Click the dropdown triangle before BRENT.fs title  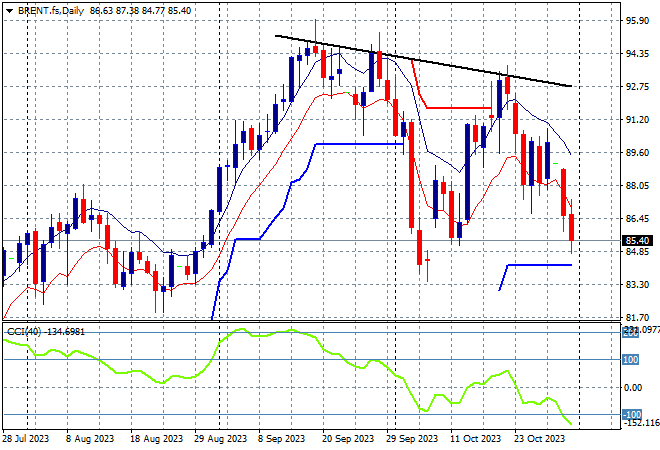[9, 11]
